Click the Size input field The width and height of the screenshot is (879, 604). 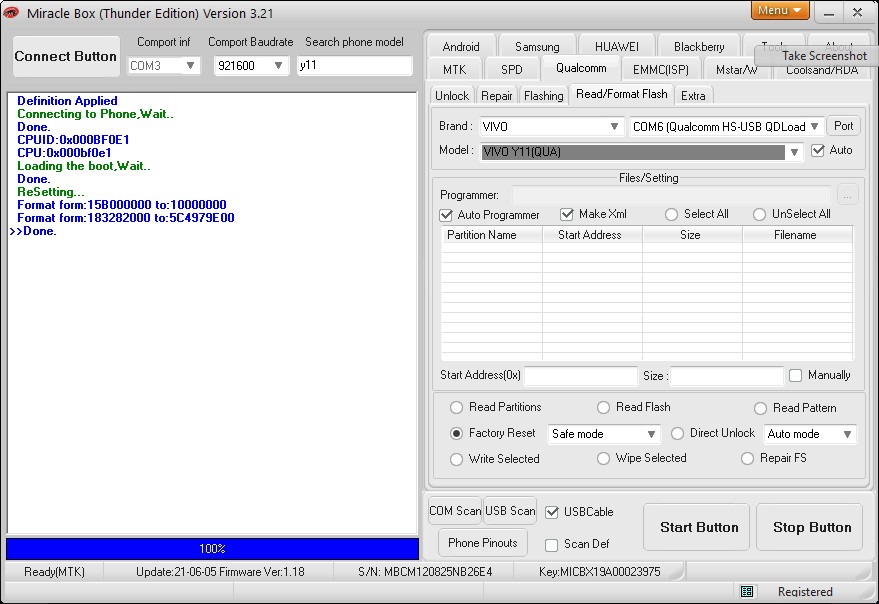coord(727,376)
